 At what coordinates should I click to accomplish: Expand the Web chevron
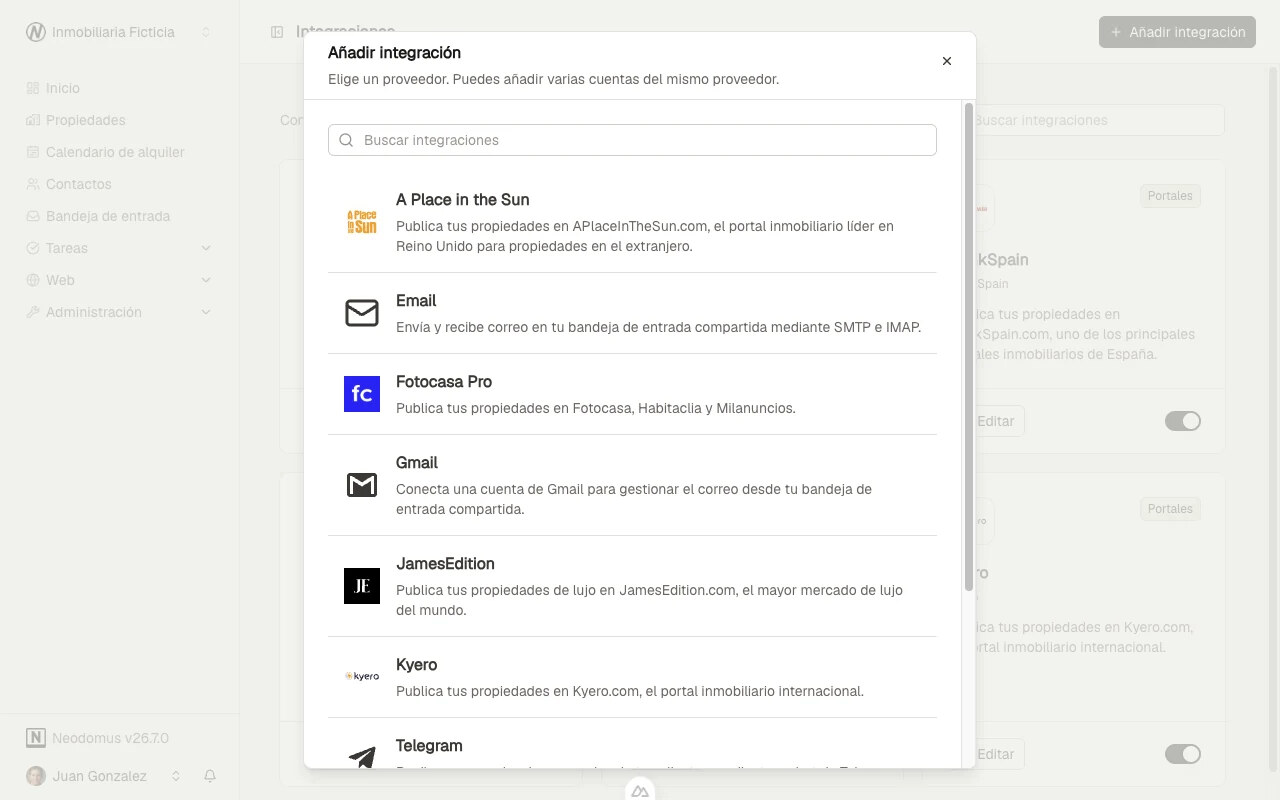[x=206, y=280]
